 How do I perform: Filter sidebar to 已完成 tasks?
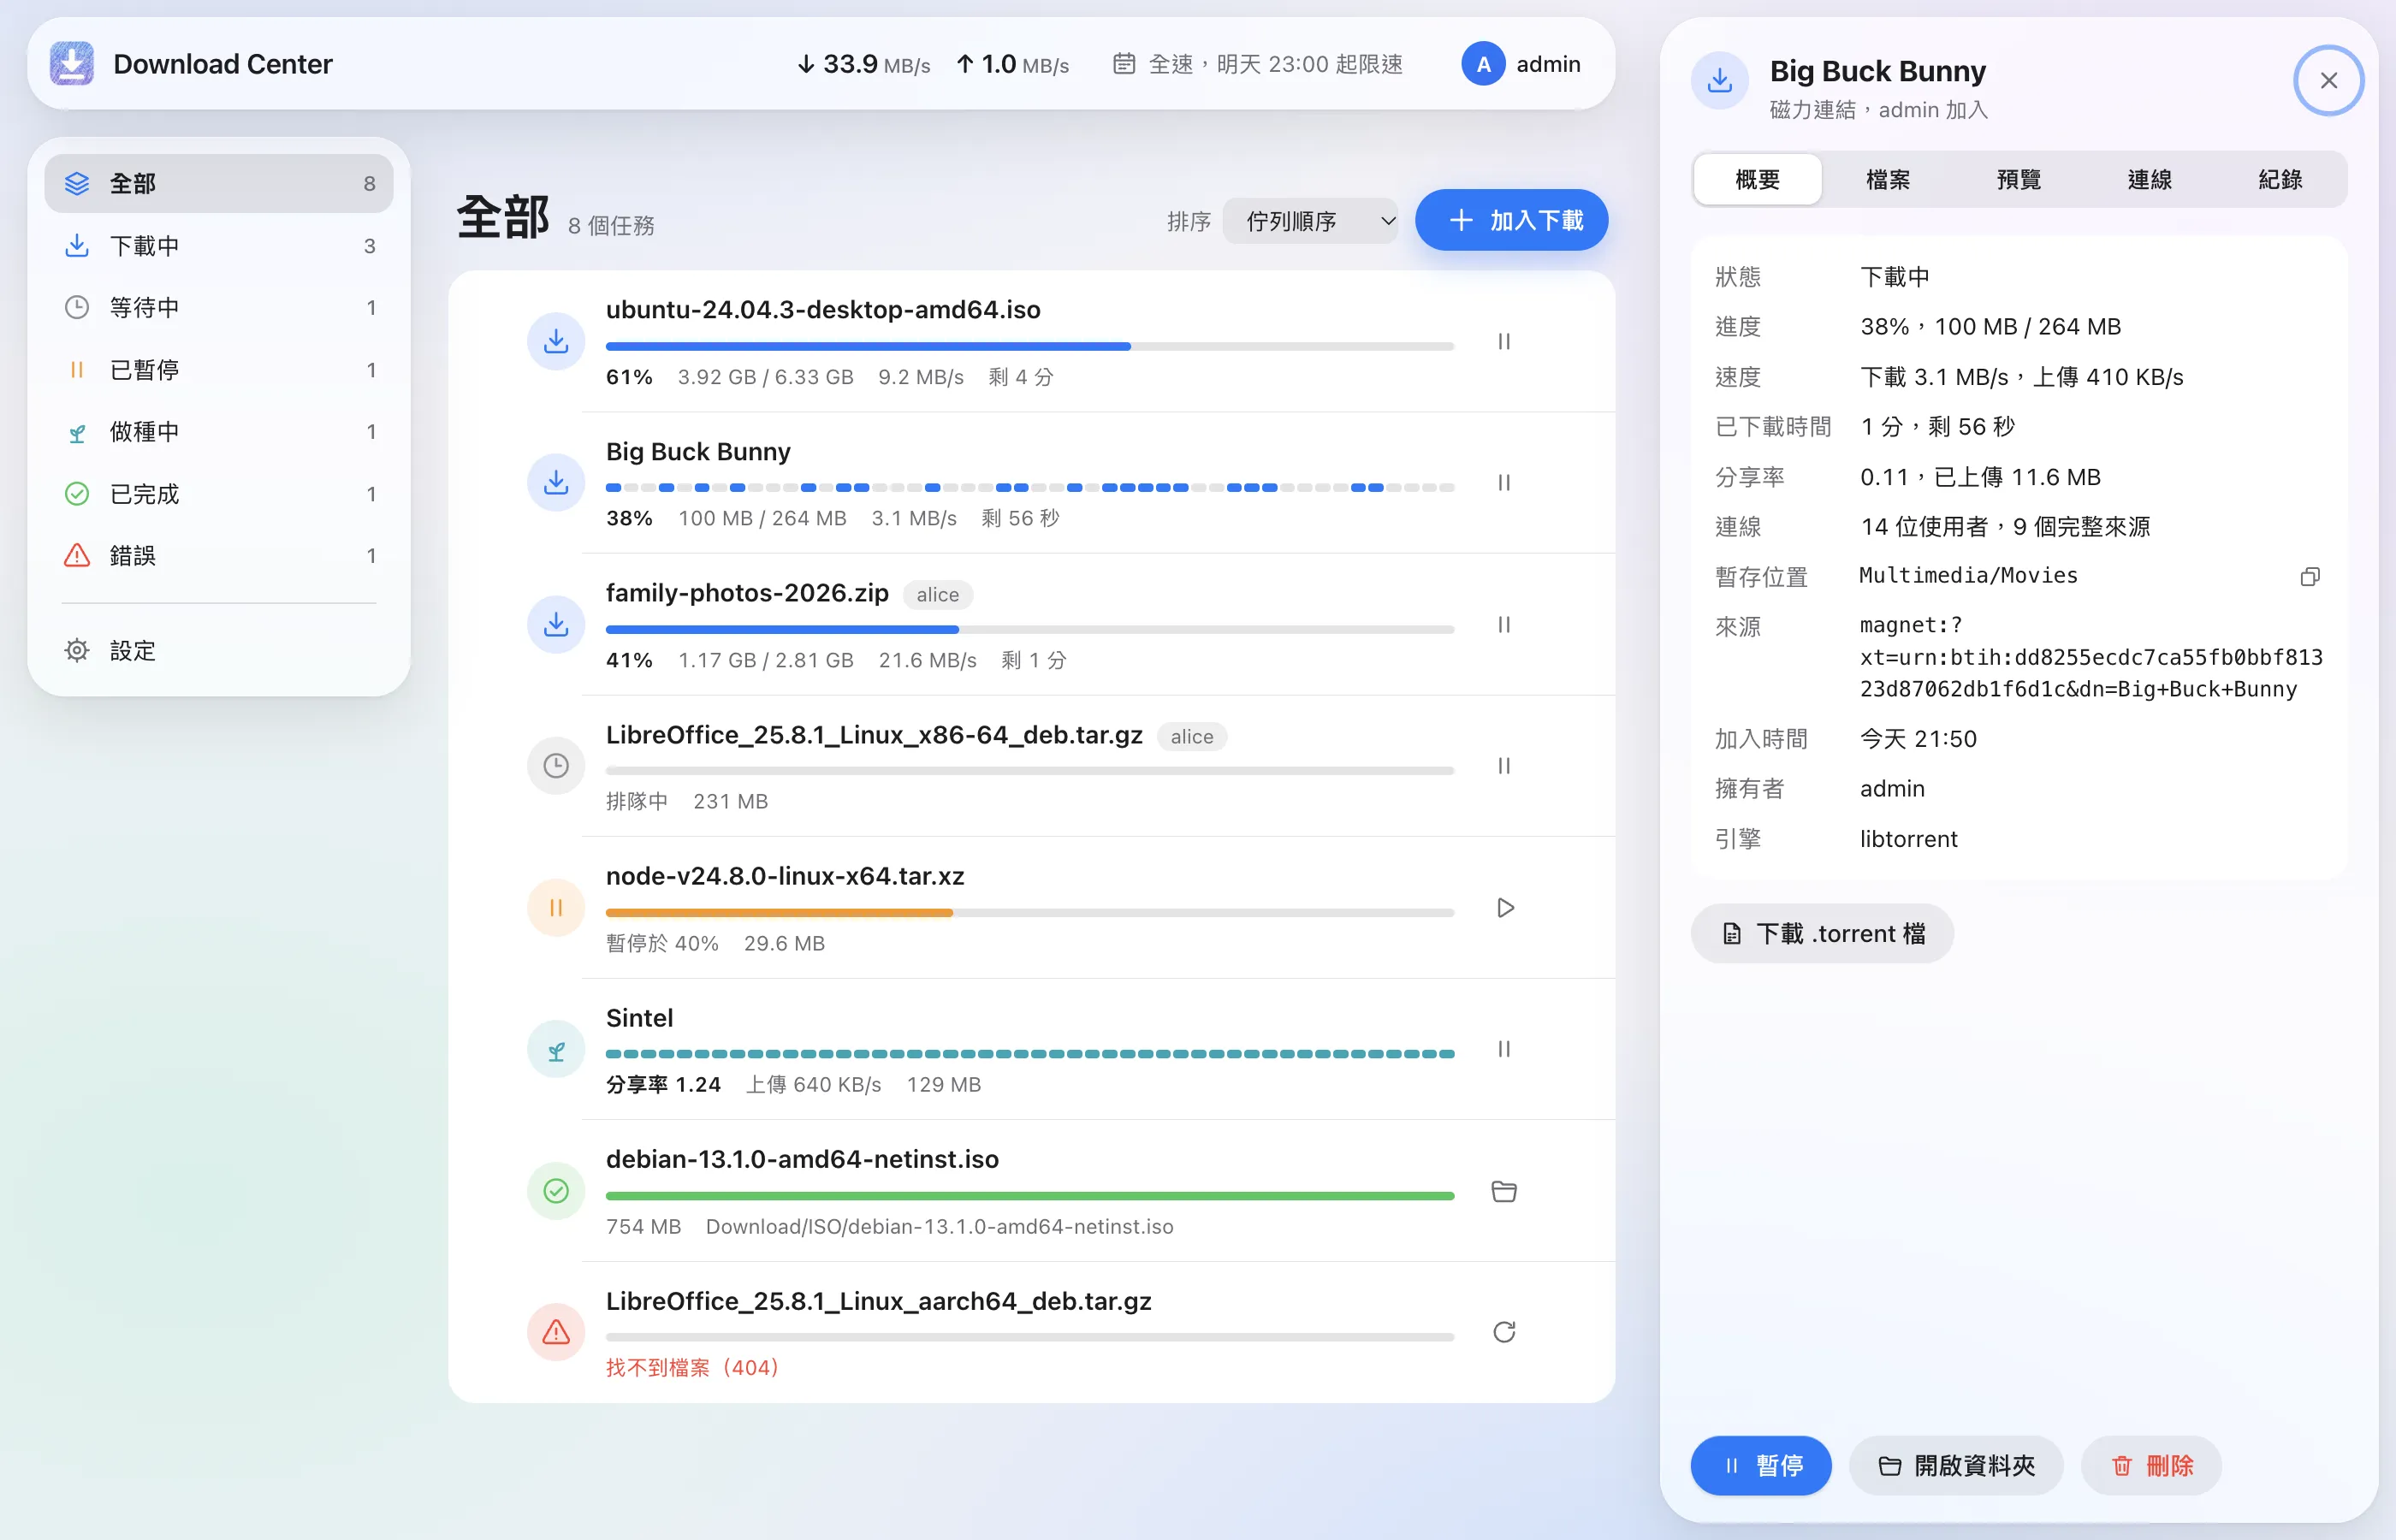[219, 494]
